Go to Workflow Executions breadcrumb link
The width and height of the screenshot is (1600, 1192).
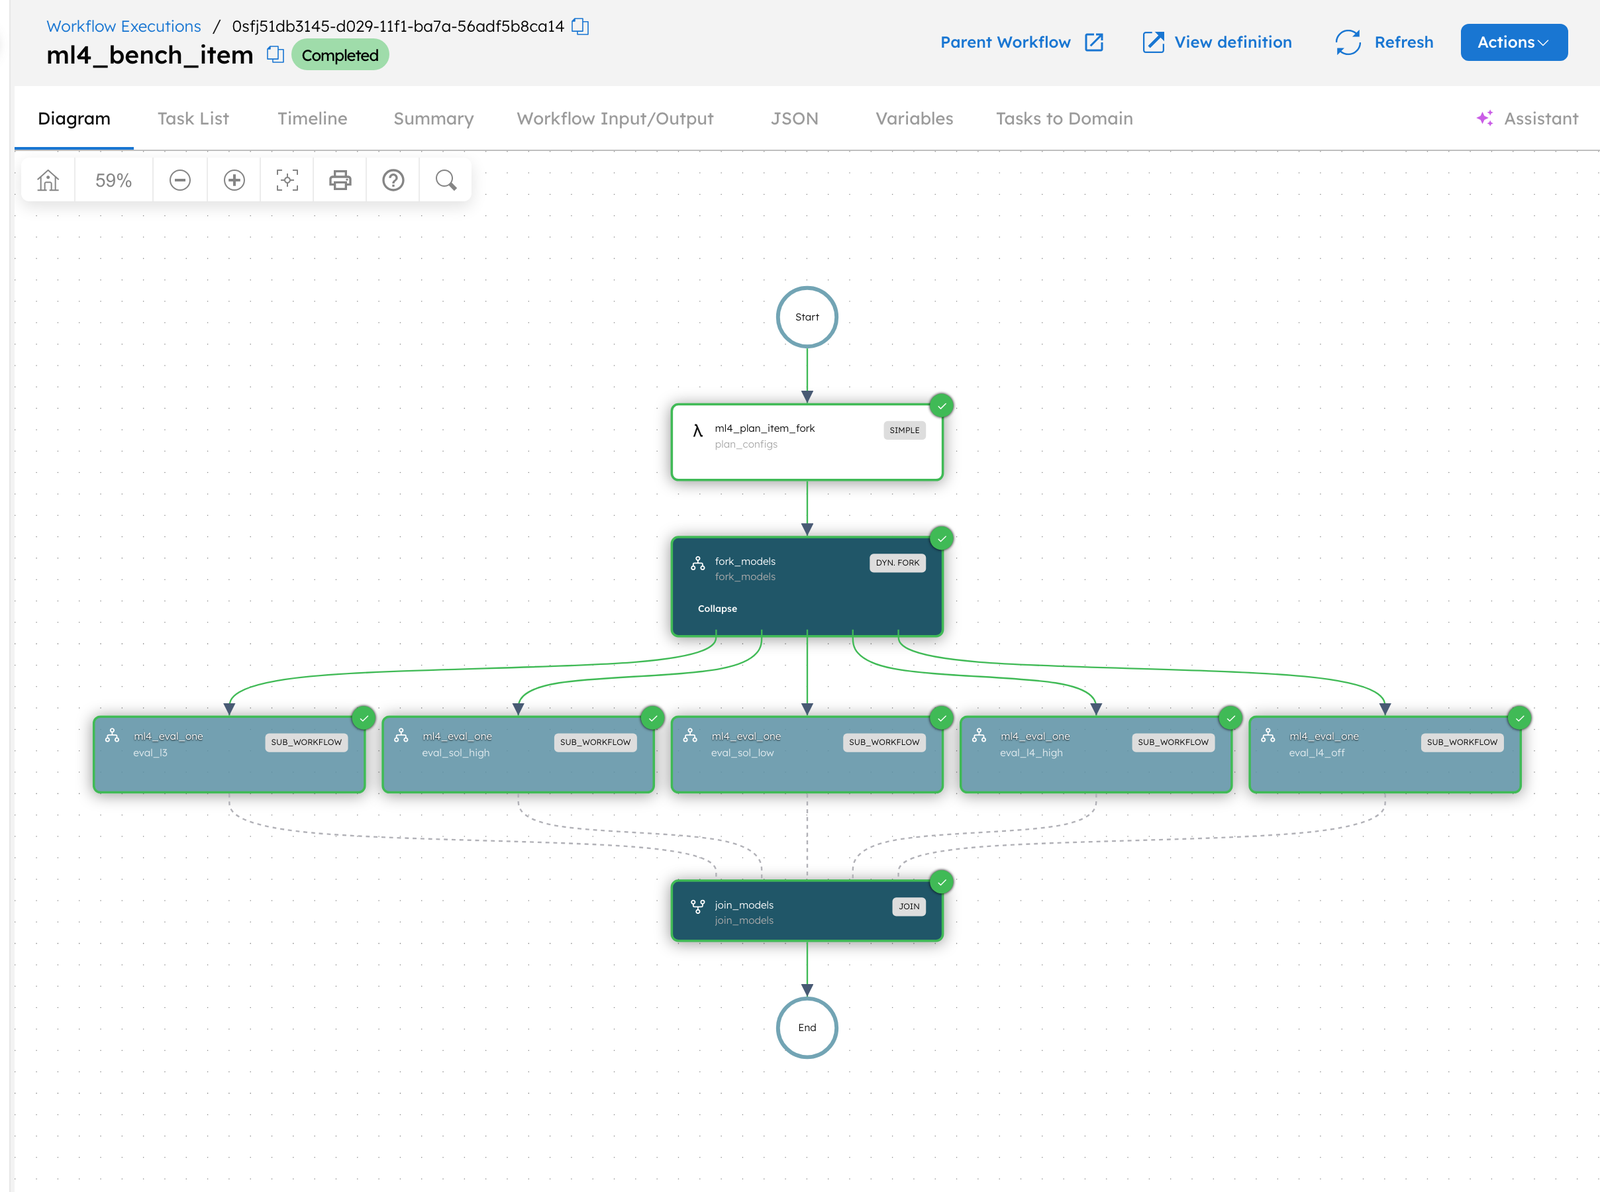pyautogui.click(x=123, y=26)
